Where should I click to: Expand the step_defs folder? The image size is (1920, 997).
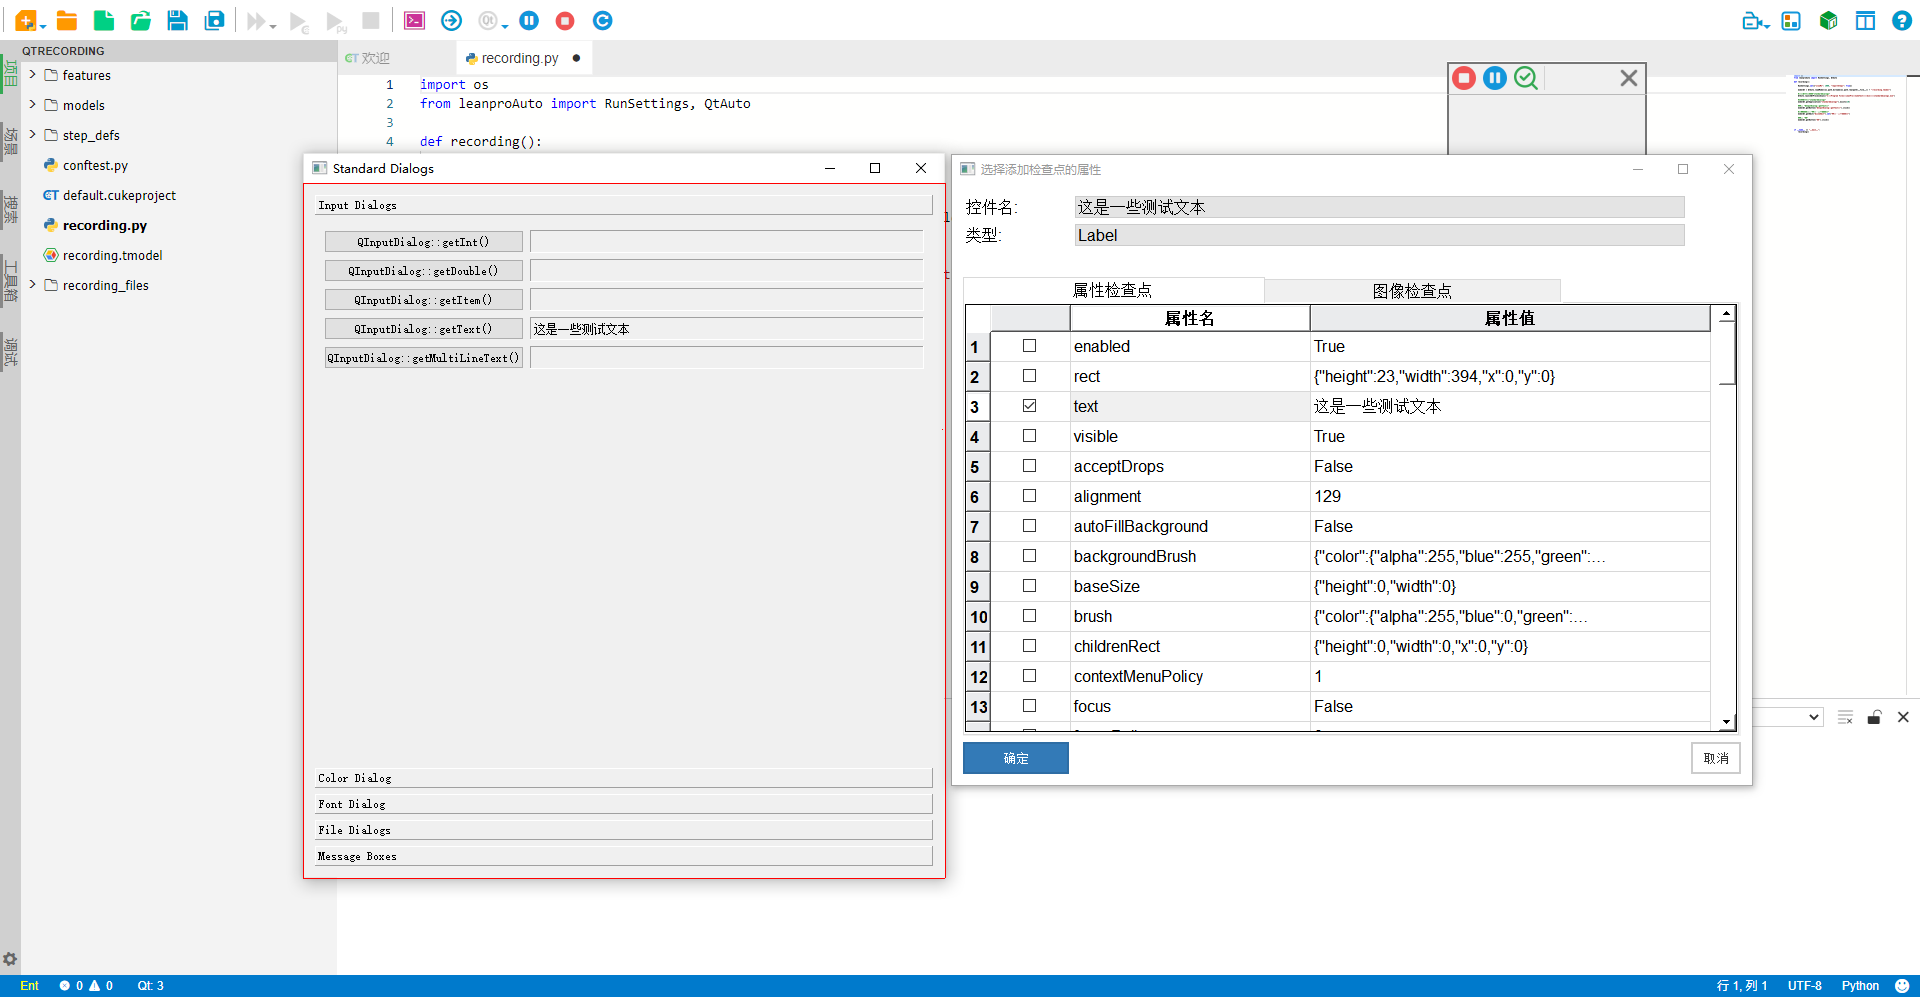33,135
